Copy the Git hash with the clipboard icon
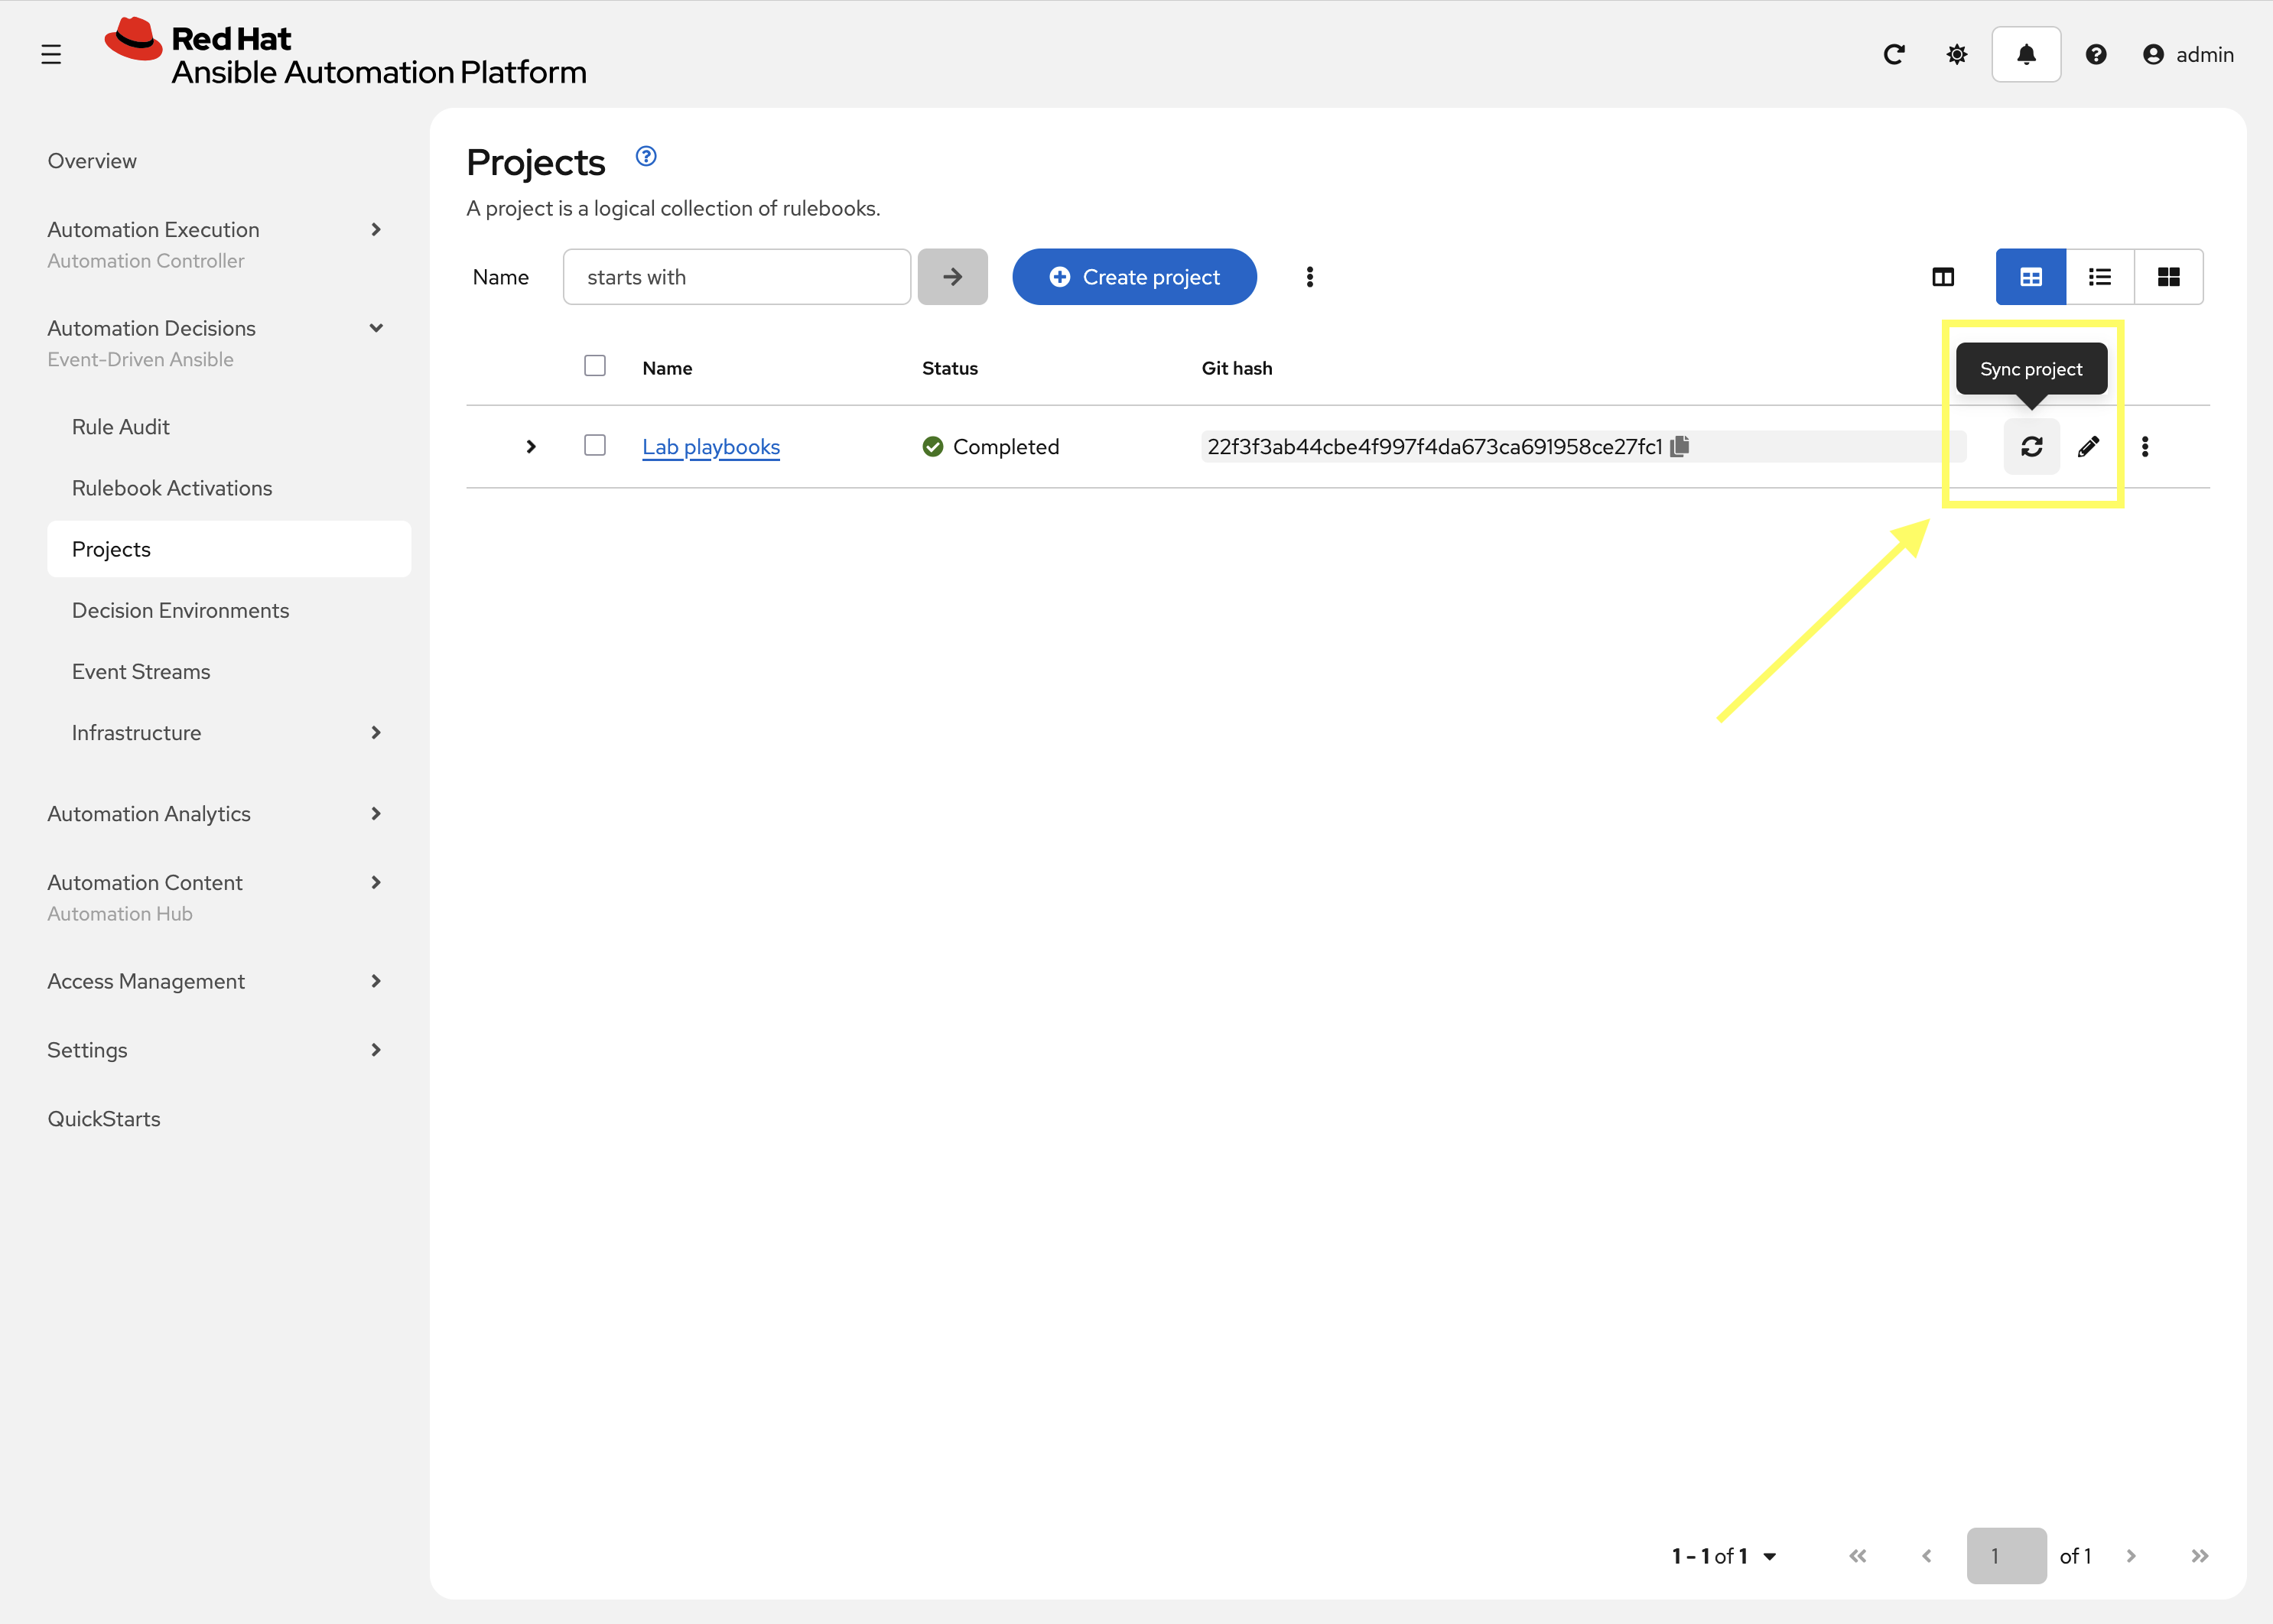 click(1680, 446)
